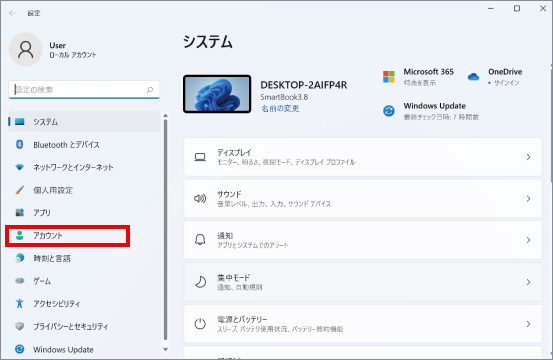The width and height of the screenshot is (553, 360).
Task: Click the システム page heading
Action: point(208,42)
